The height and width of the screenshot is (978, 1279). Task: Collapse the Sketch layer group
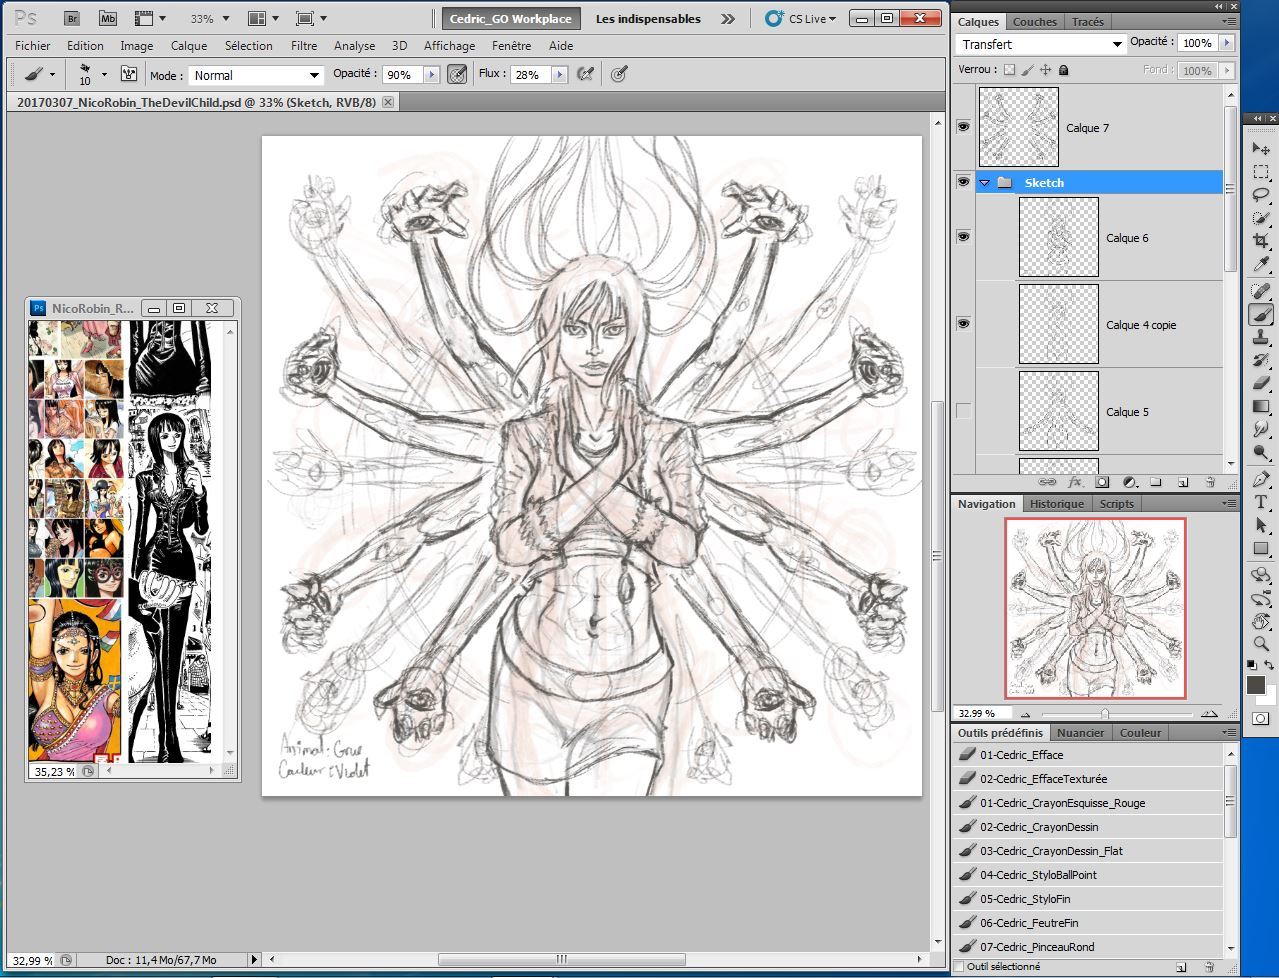pos(984,183)
